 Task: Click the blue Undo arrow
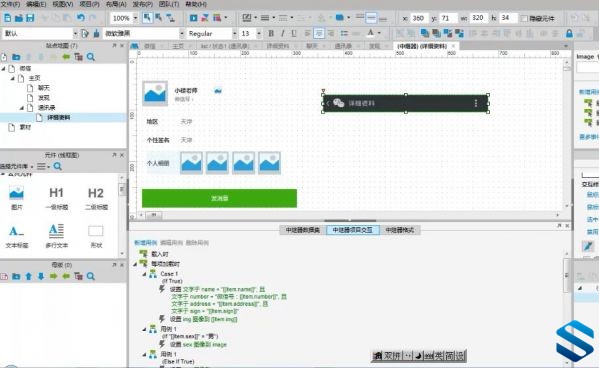(x=81, y=18)
